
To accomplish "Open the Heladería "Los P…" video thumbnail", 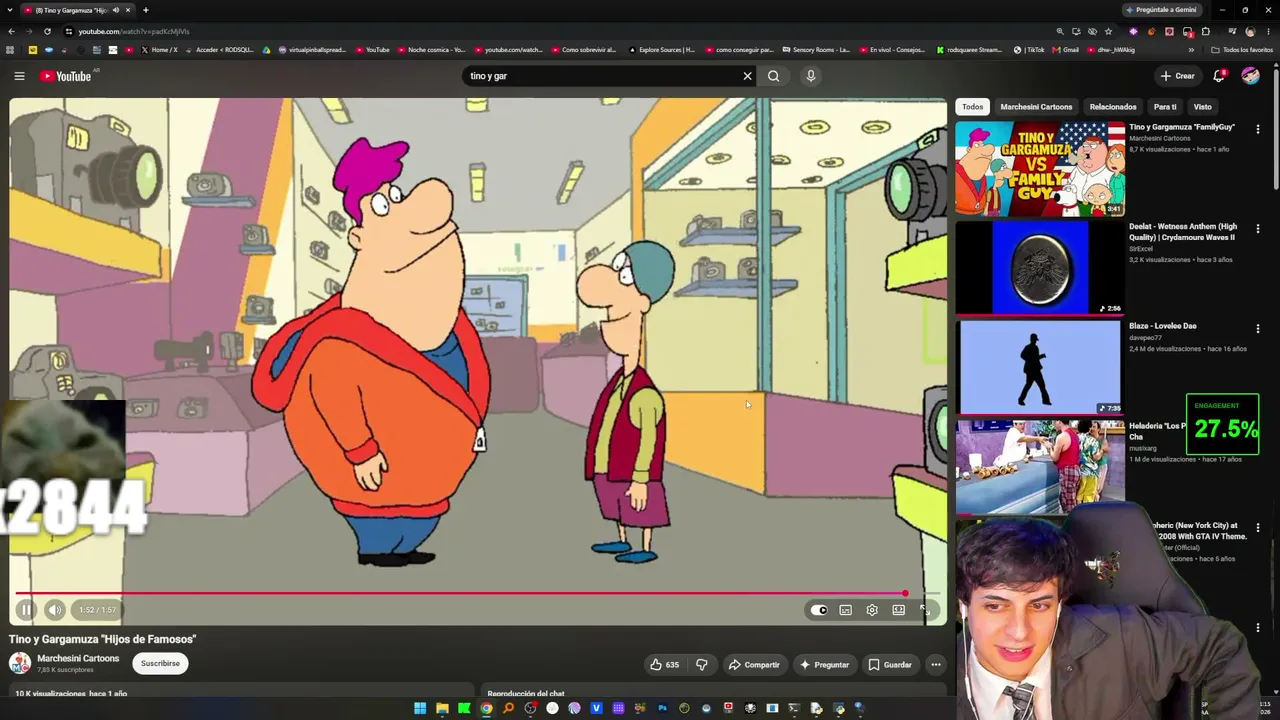I will [1040, 467].
